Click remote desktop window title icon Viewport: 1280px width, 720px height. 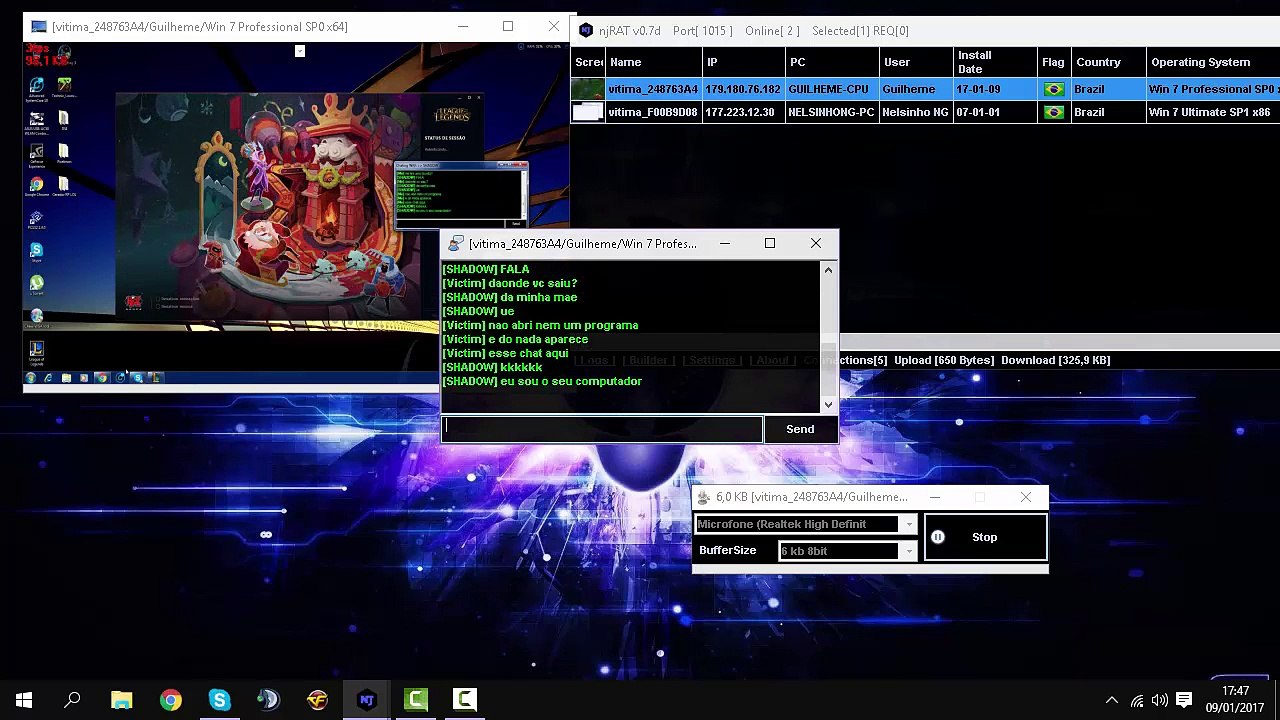[x=39, y=27]
